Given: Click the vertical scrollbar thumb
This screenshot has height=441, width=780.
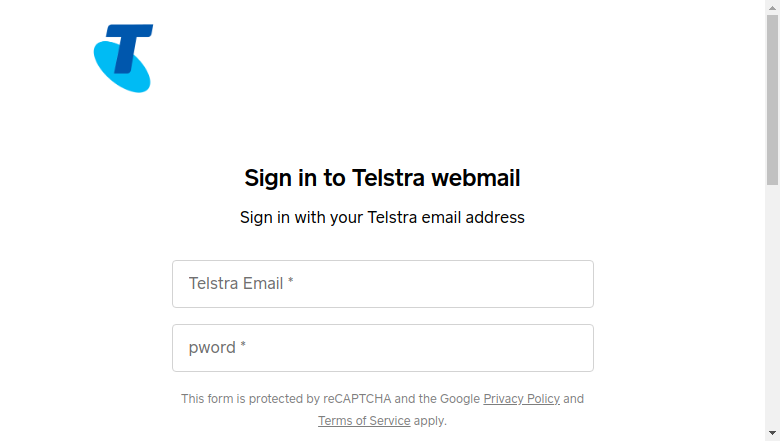Looking at the screenshot, I should coord(772,99).
